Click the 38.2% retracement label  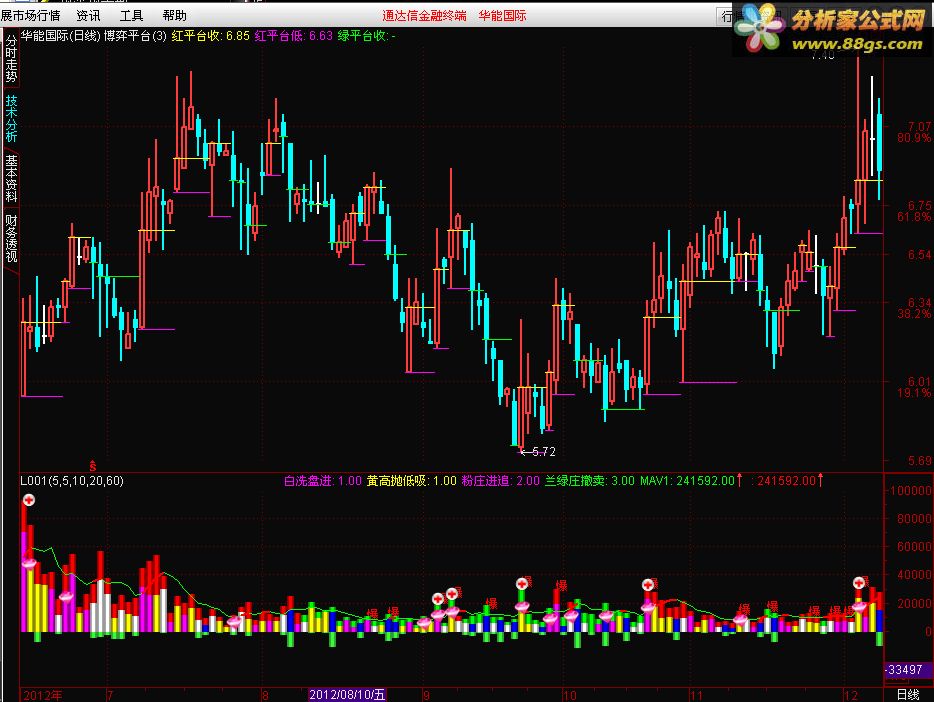tap(914, 314)
